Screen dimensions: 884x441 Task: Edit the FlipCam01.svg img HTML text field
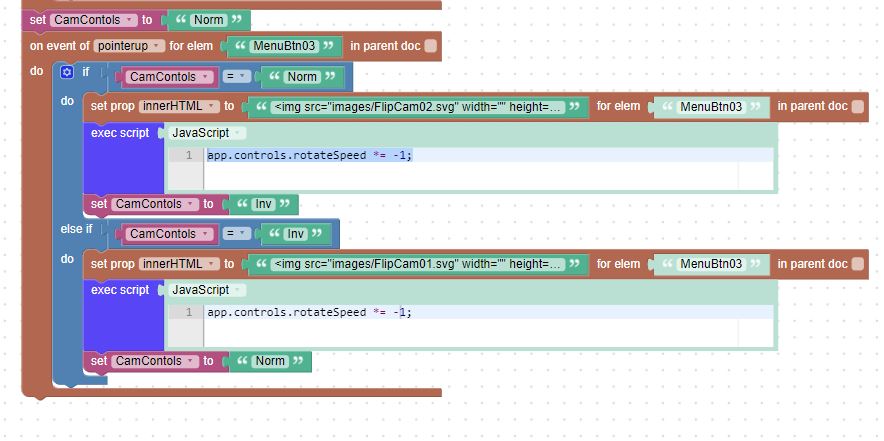(x=418, y=264)
